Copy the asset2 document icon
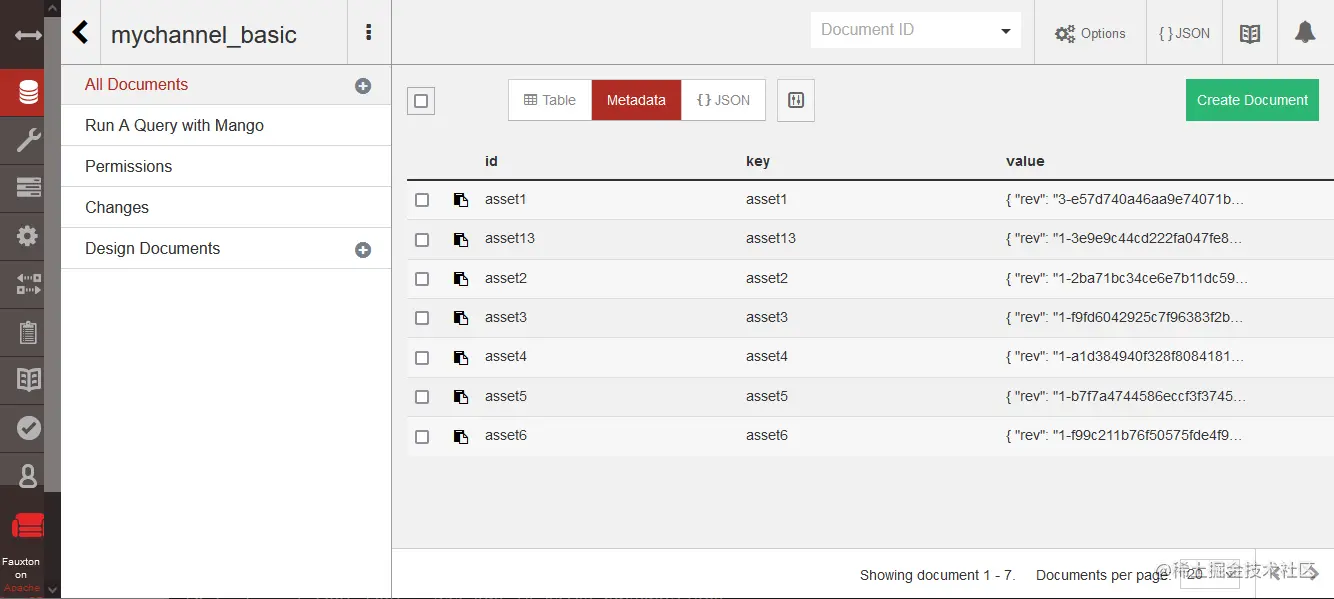This screenshot has height=599, width=1334. tap(461, 279)
